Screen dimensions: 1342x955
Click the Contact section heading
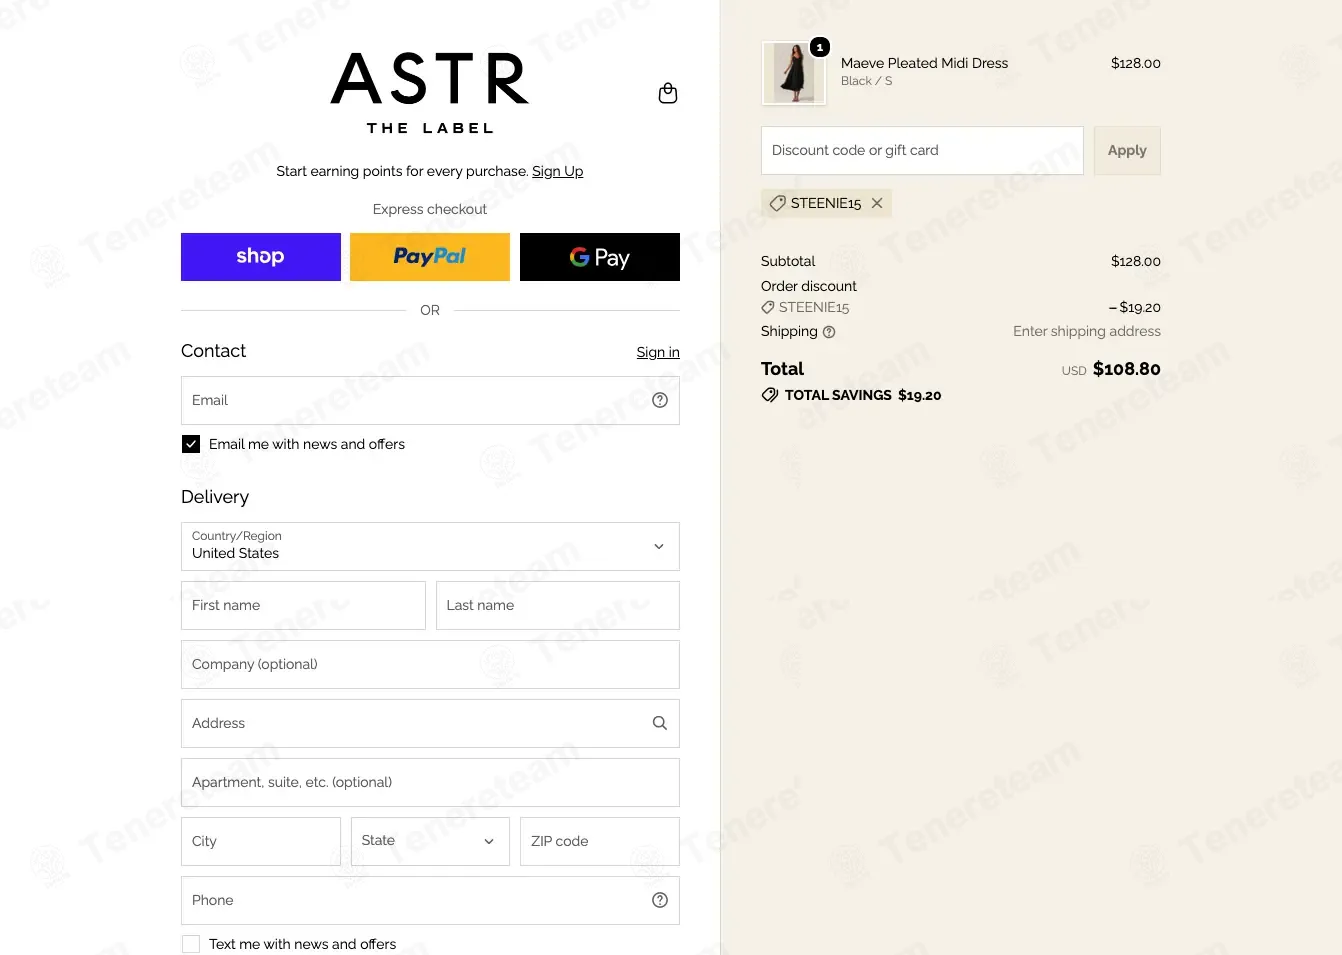(x=213, y=351)
